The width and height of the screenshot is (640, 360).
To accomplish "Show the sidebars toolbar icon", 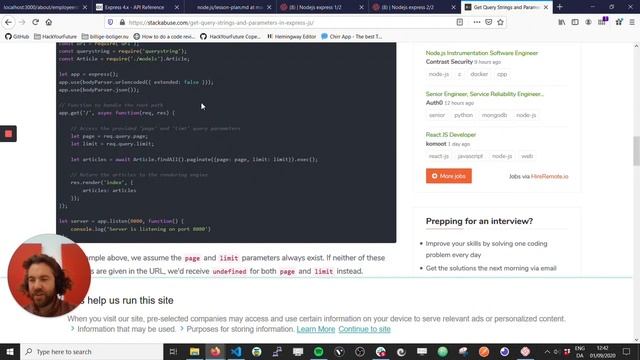I will click(575, 22).
